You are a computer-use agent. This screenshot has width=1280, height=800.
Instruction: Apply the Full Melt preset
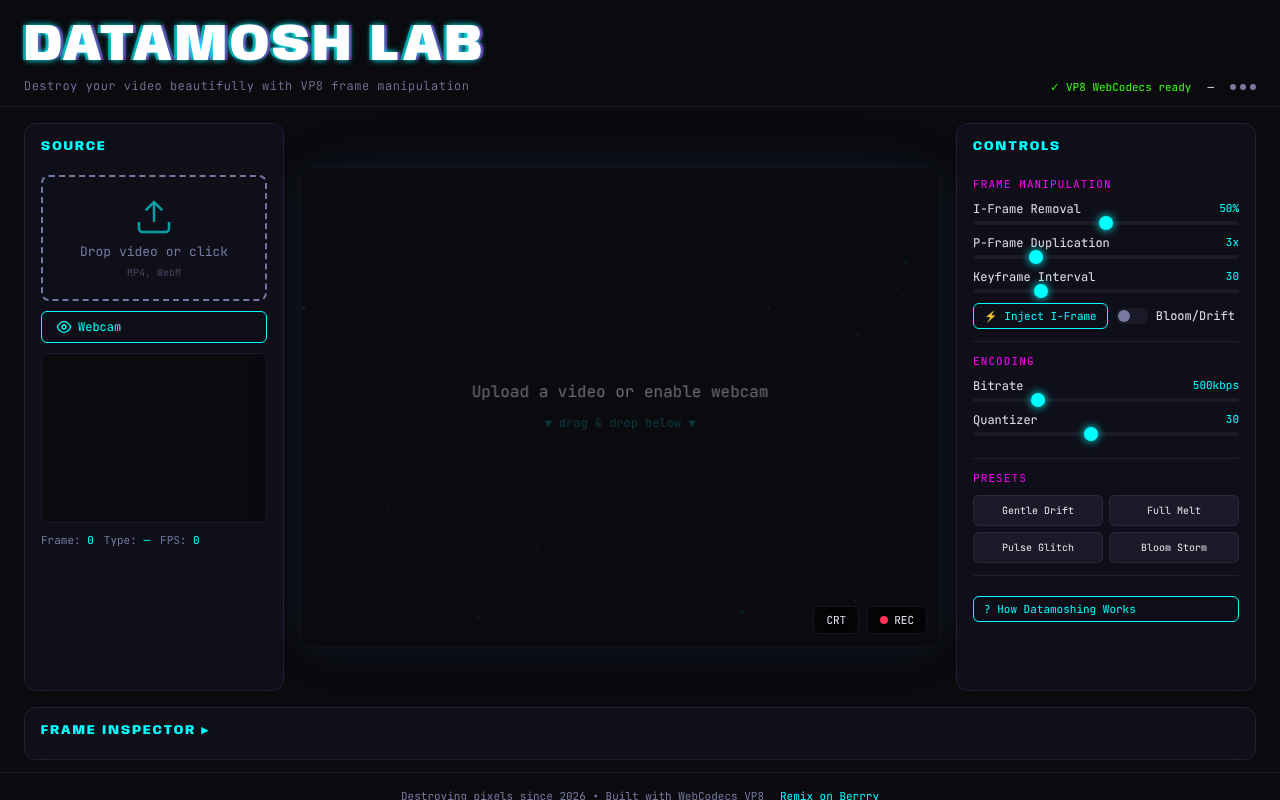point(1173,510)
